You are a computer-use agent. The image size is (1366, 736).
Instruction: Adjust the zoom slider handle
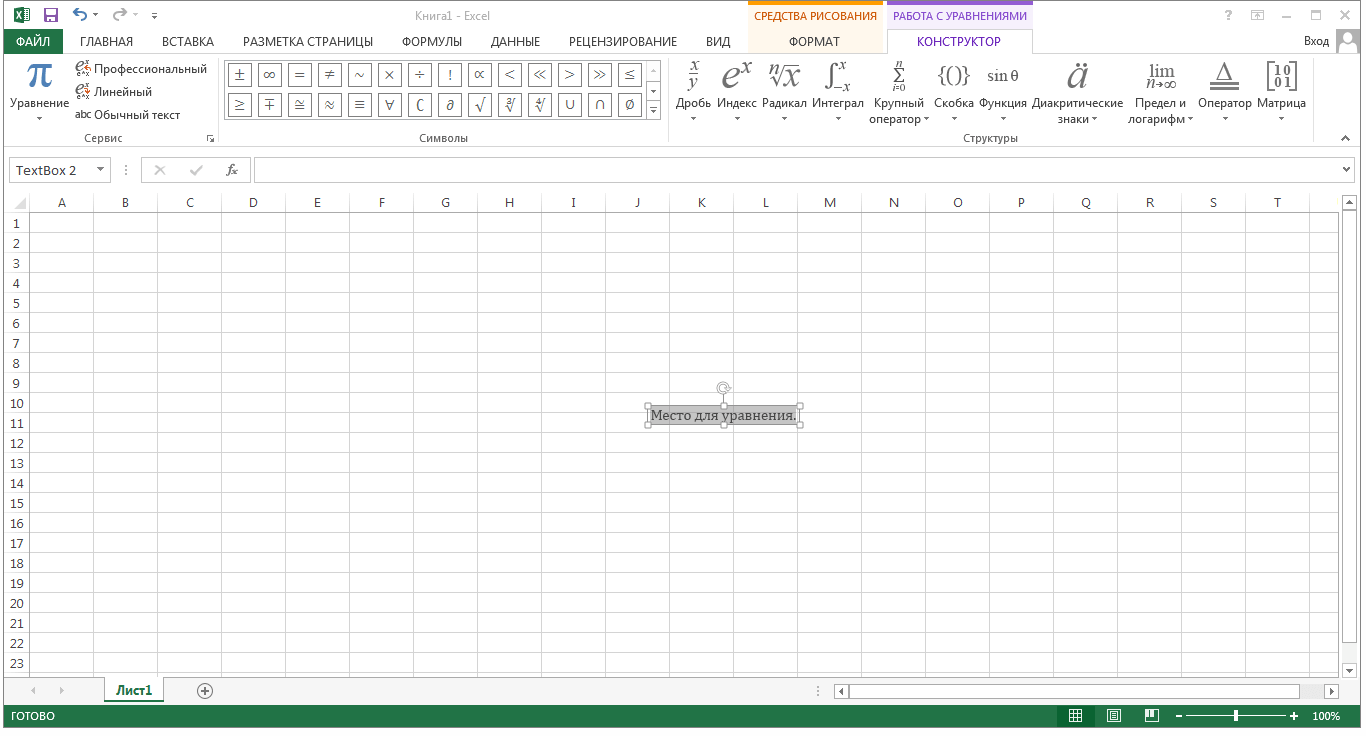pyautogui.click(x=1236, y=716)
